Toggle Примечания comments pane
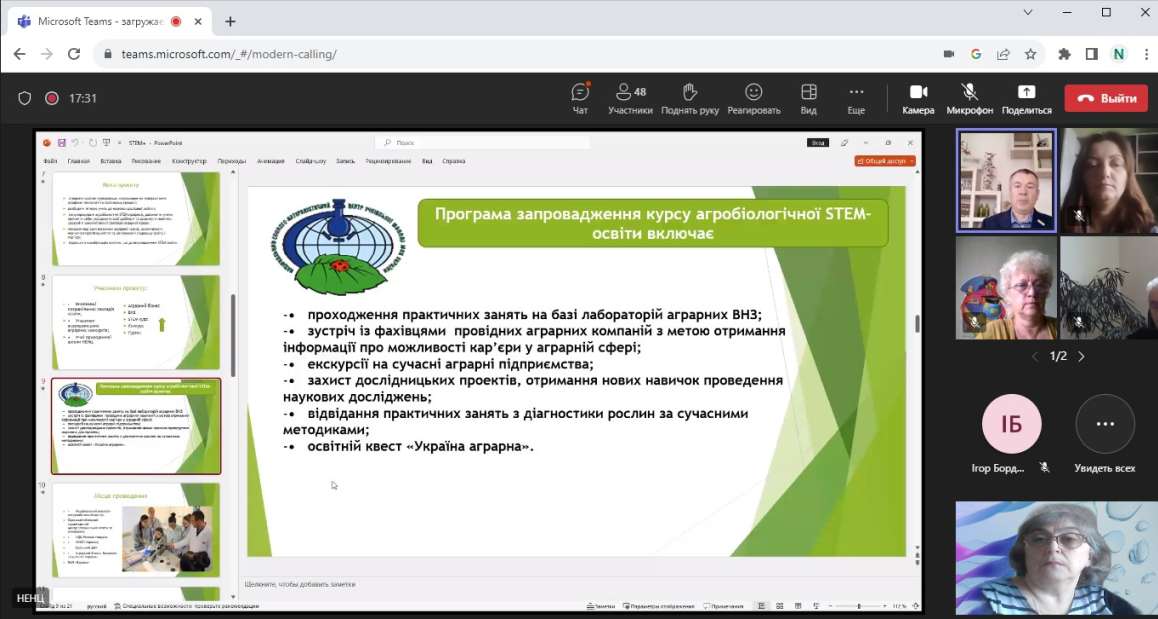 [x=724, y=606]
